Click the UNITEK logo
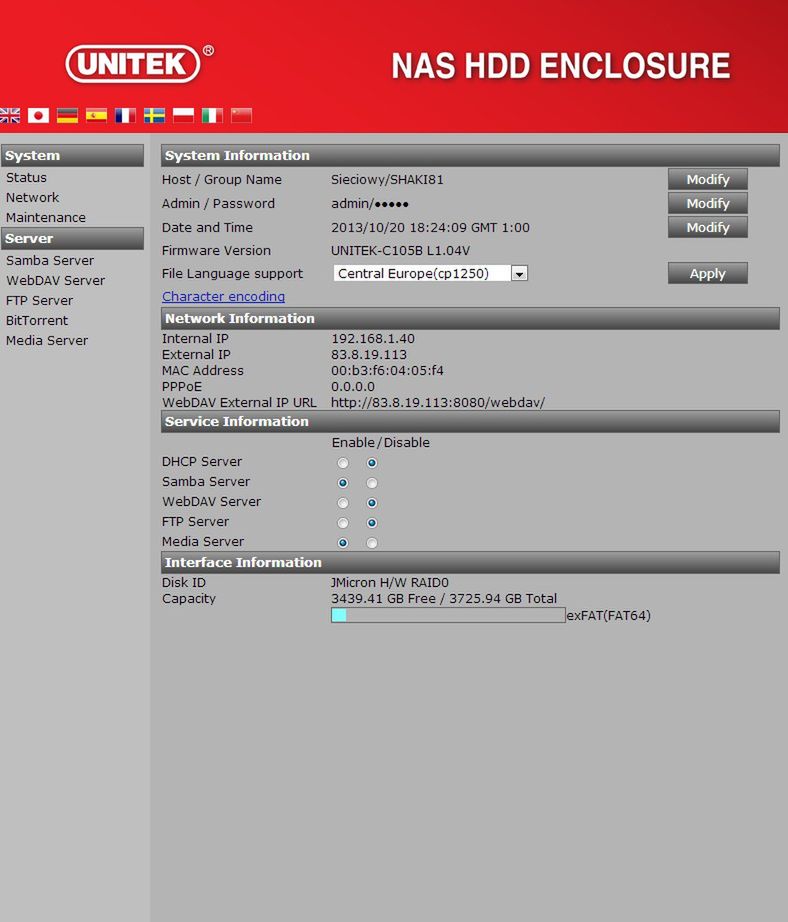This screenshot has height=922, width=788. 139,64
